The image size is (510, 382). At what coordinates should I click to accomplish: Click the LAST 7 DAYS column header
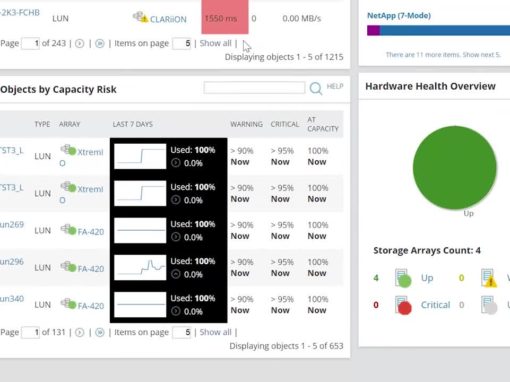[x=133, y=124]
